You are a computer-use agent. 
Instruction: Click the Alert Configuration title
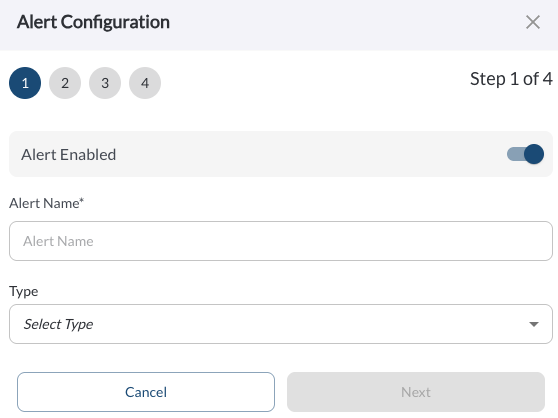(x=93, y=22)
